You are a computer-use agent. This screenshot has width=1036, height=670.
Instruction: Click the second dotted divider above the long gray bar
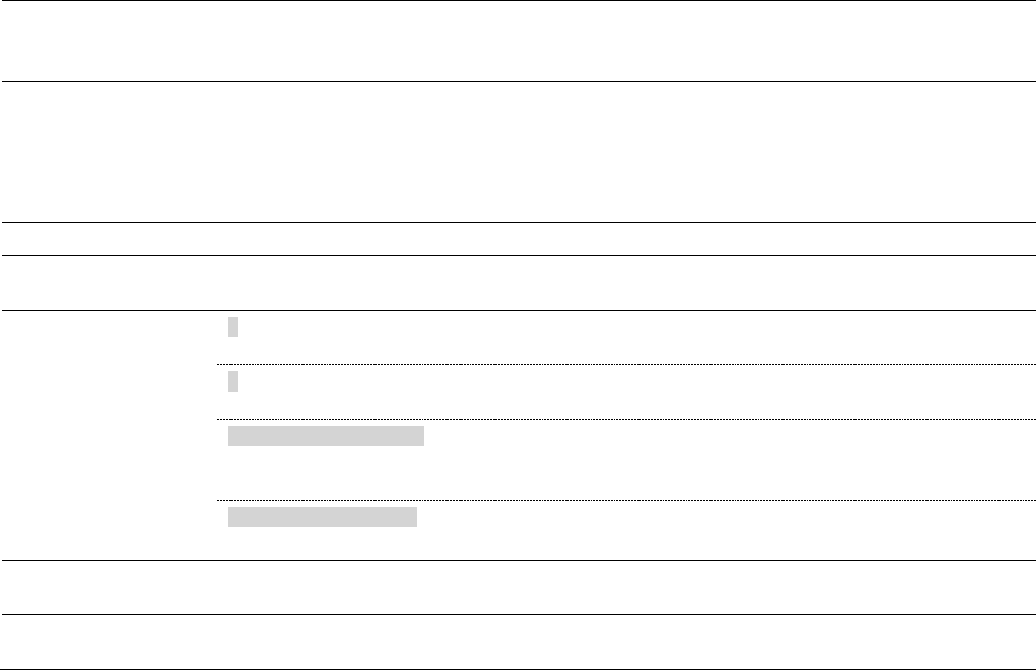coord(626,419)
